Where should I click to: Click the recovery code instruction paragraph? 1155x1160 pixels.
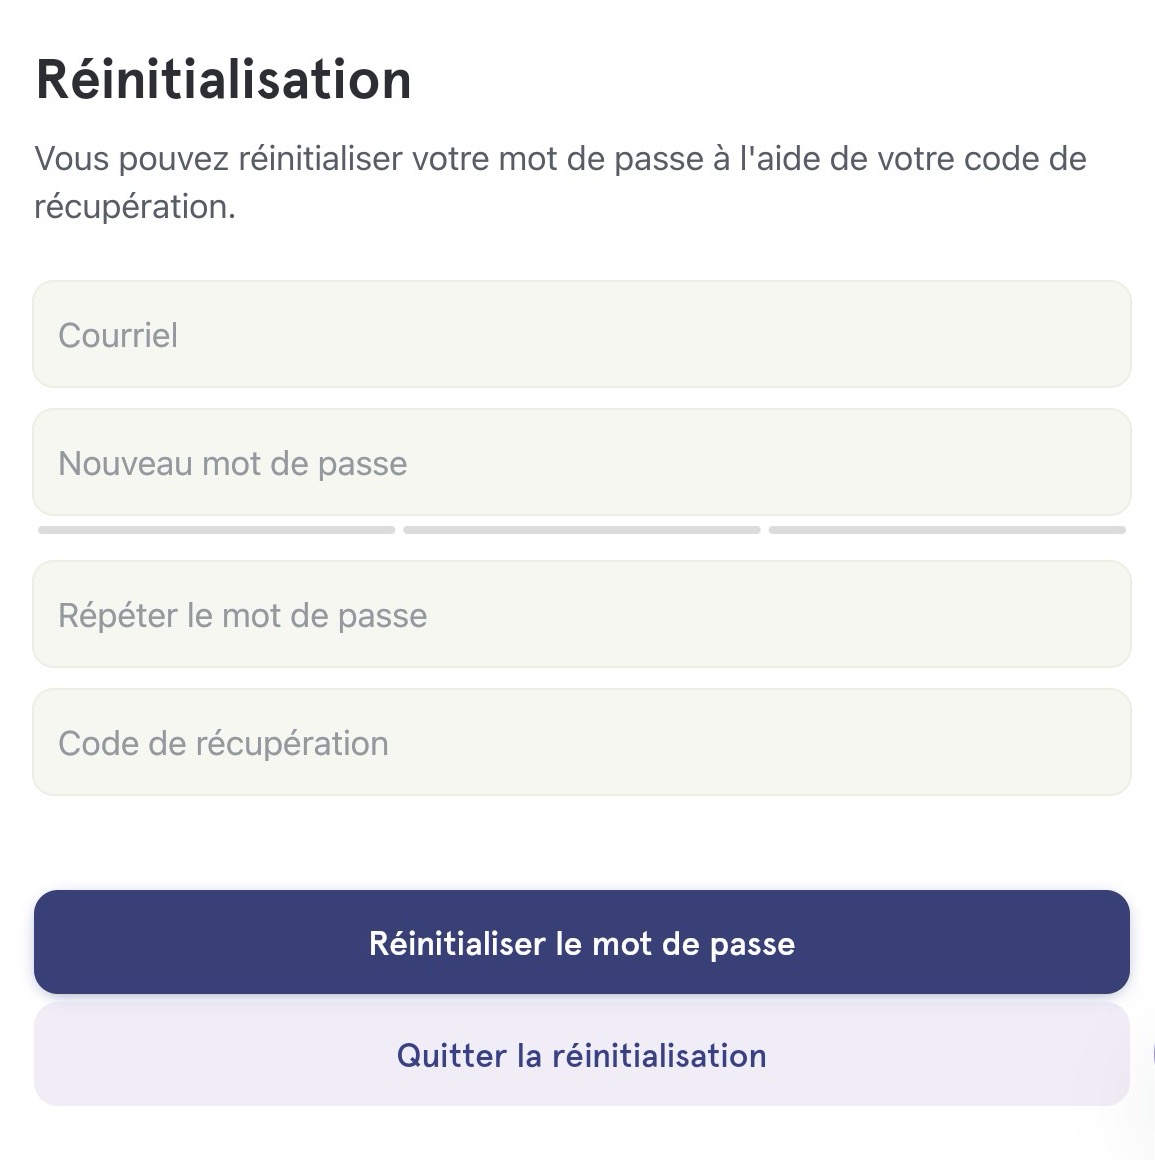(x=560, y=182)
